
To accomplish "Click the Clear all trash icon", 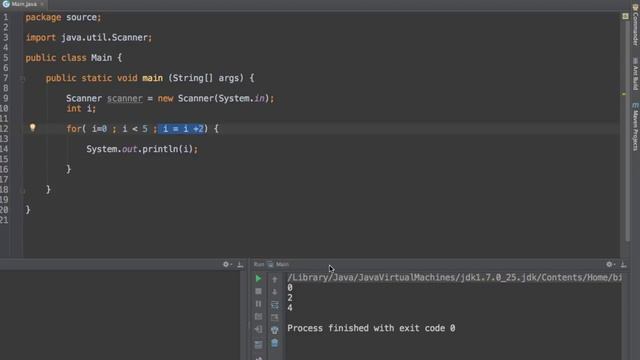I will pos(275,343).
